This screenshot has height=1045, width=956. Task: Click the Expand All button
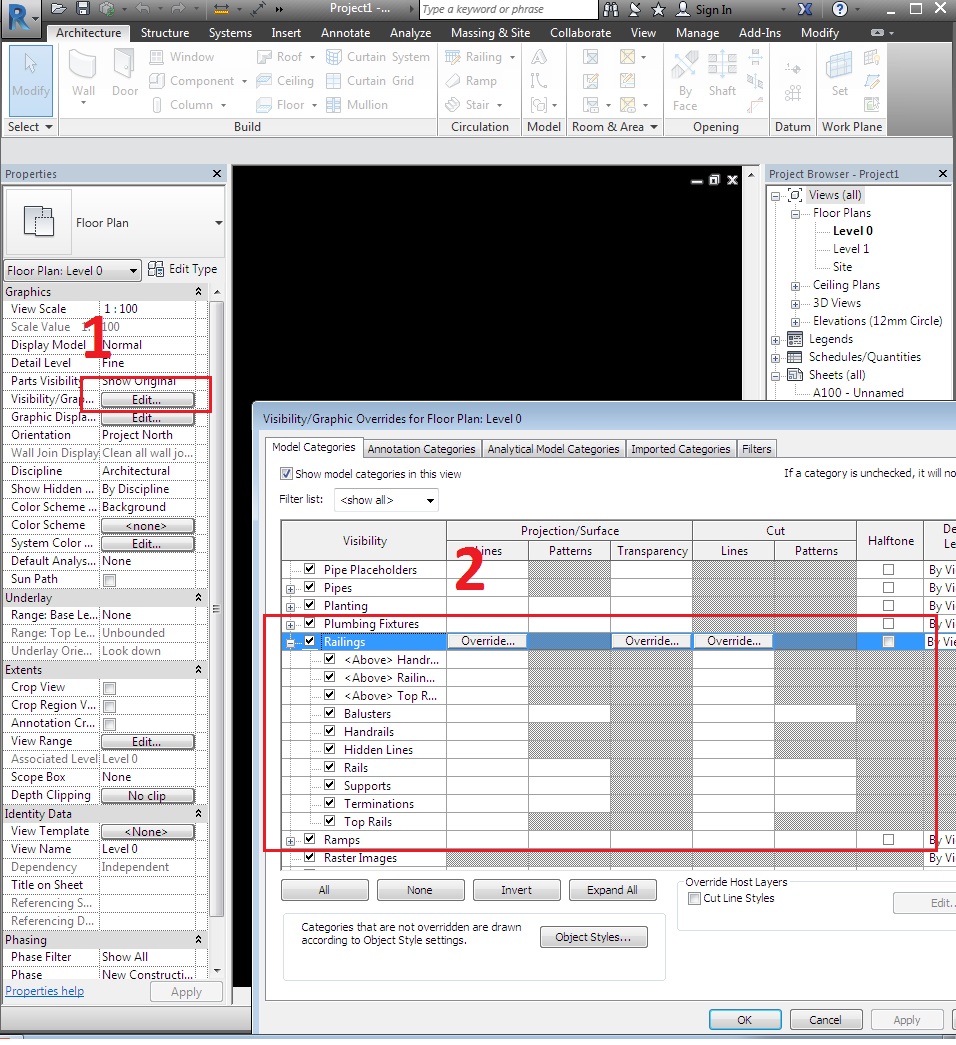[x=612, y=890]
